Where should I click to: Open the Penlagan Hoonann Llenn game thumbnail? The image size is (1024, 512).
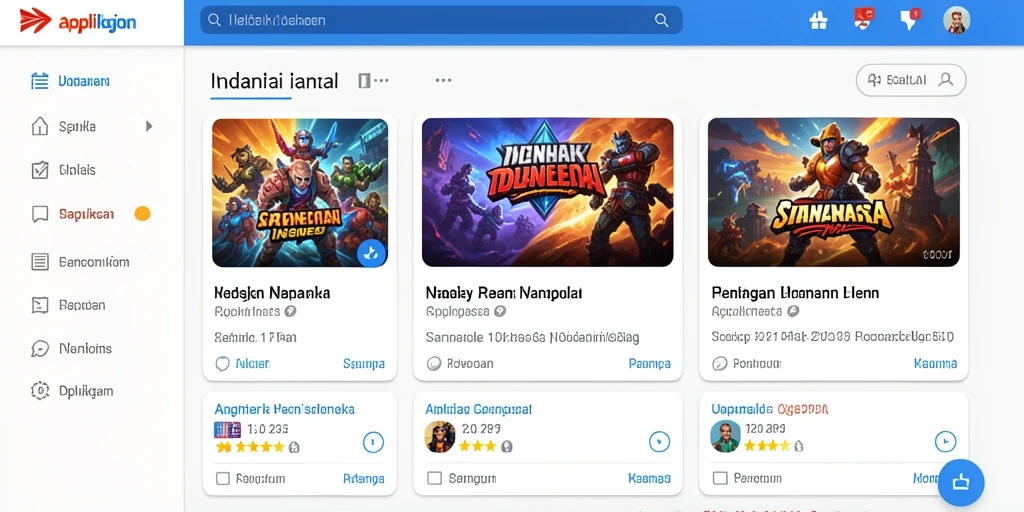834,192
